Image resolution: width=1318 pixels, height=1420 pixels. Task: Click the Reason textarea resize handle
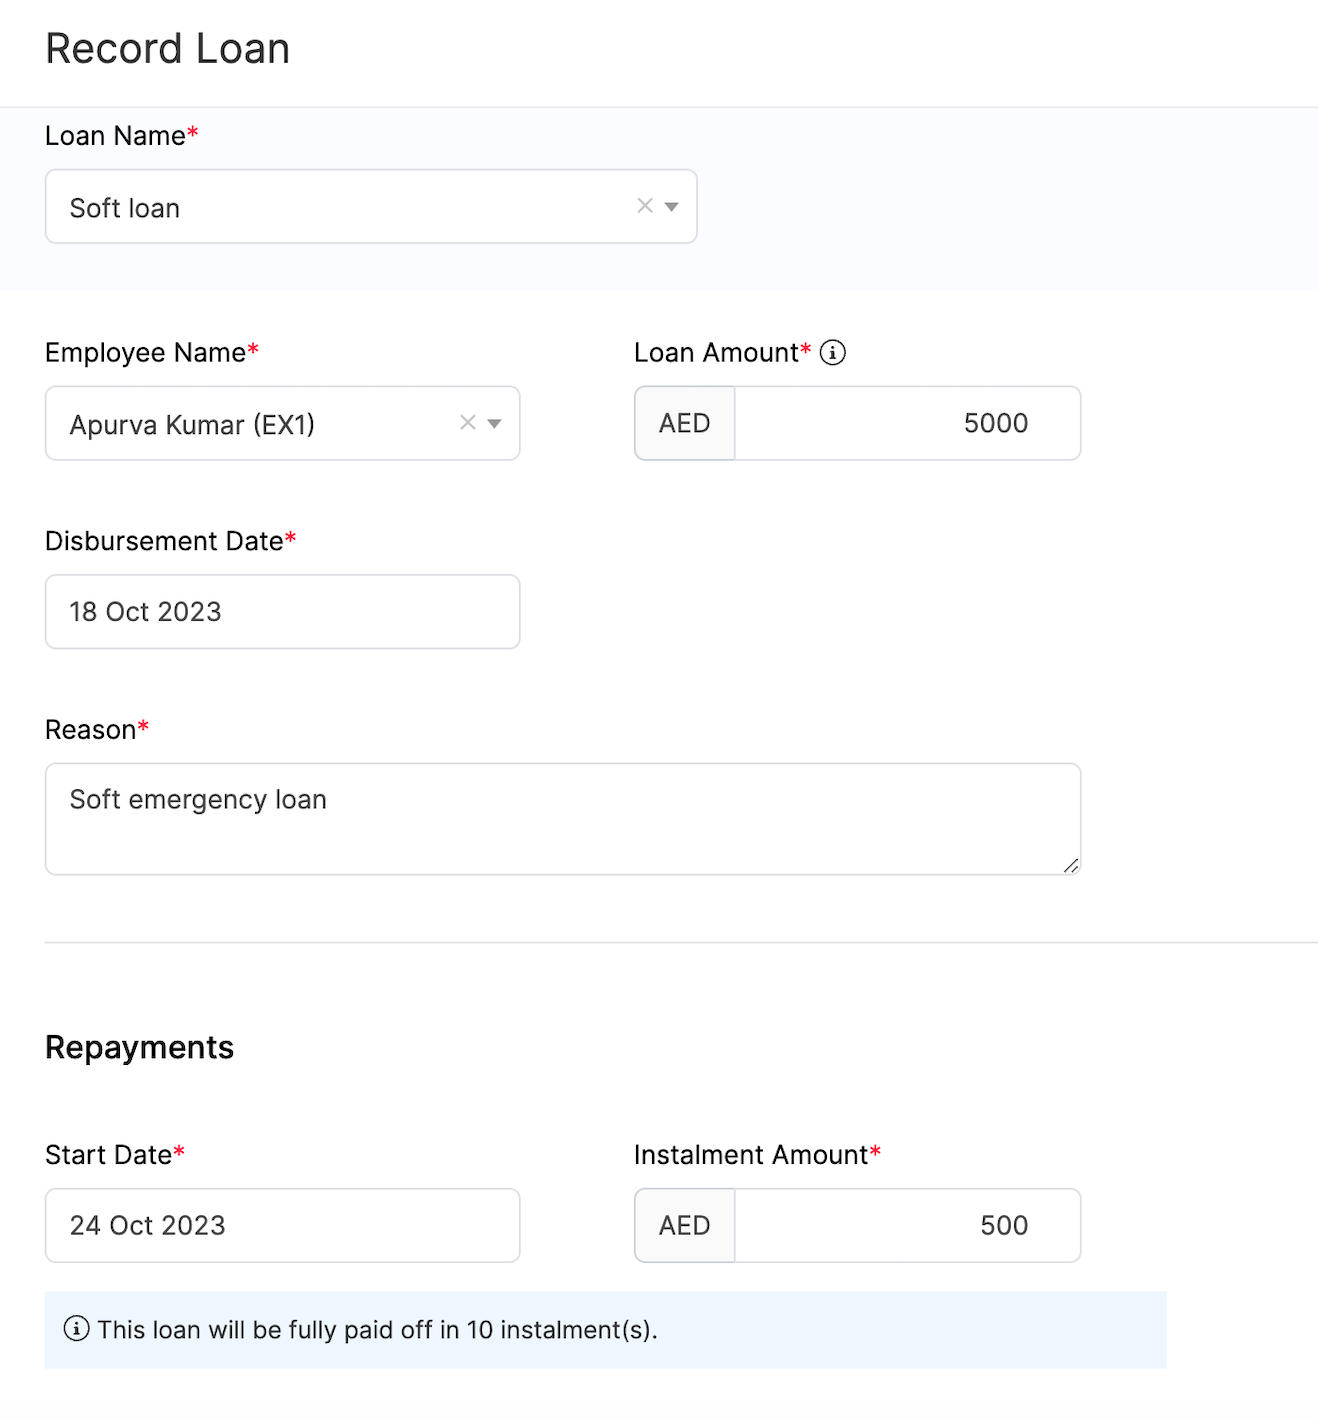(x=1071, y=866)
